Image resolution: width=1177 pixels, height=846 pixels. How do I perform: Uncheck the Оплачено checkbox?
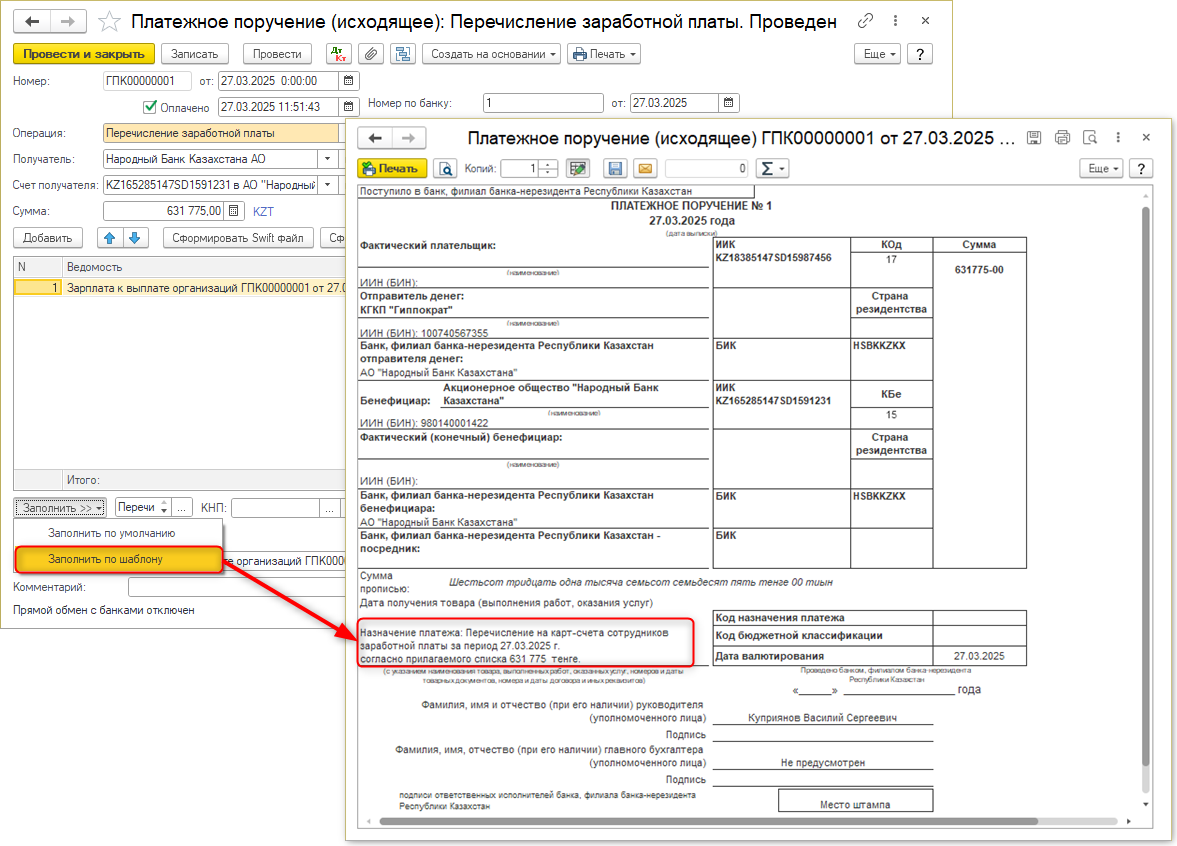point(151,107)
